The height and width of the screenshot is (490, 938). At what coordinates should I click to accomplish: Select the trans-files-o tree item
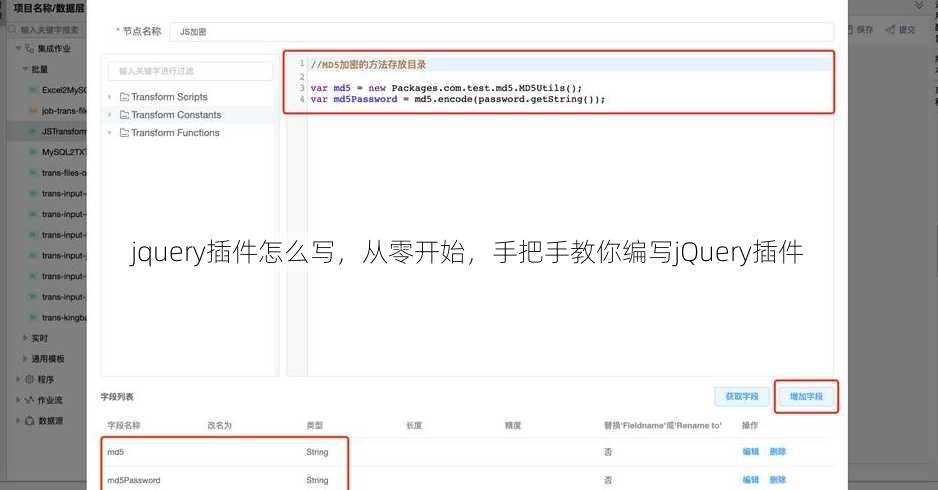(x=64, y=172)
